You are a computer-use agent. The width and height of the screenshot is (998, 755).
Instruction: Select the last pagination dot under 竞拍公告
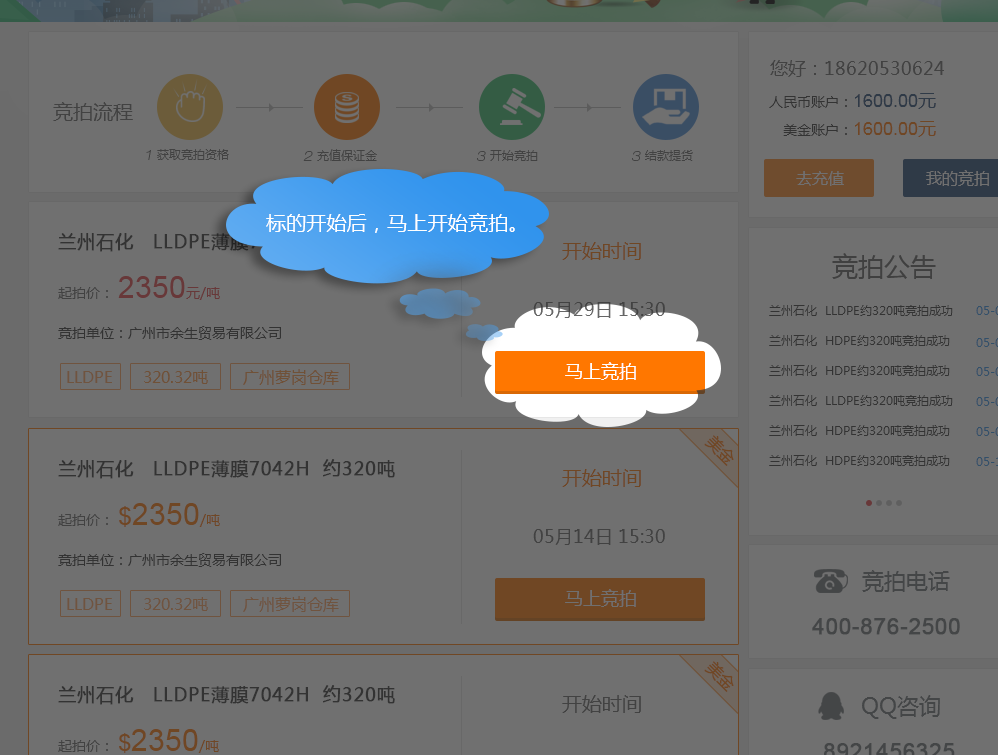[899, 503]
